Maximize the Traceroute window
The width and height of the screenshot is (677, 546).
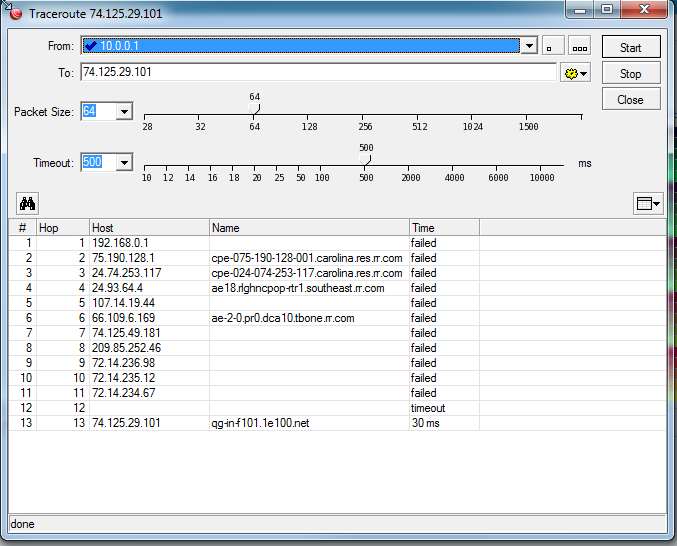607,9
